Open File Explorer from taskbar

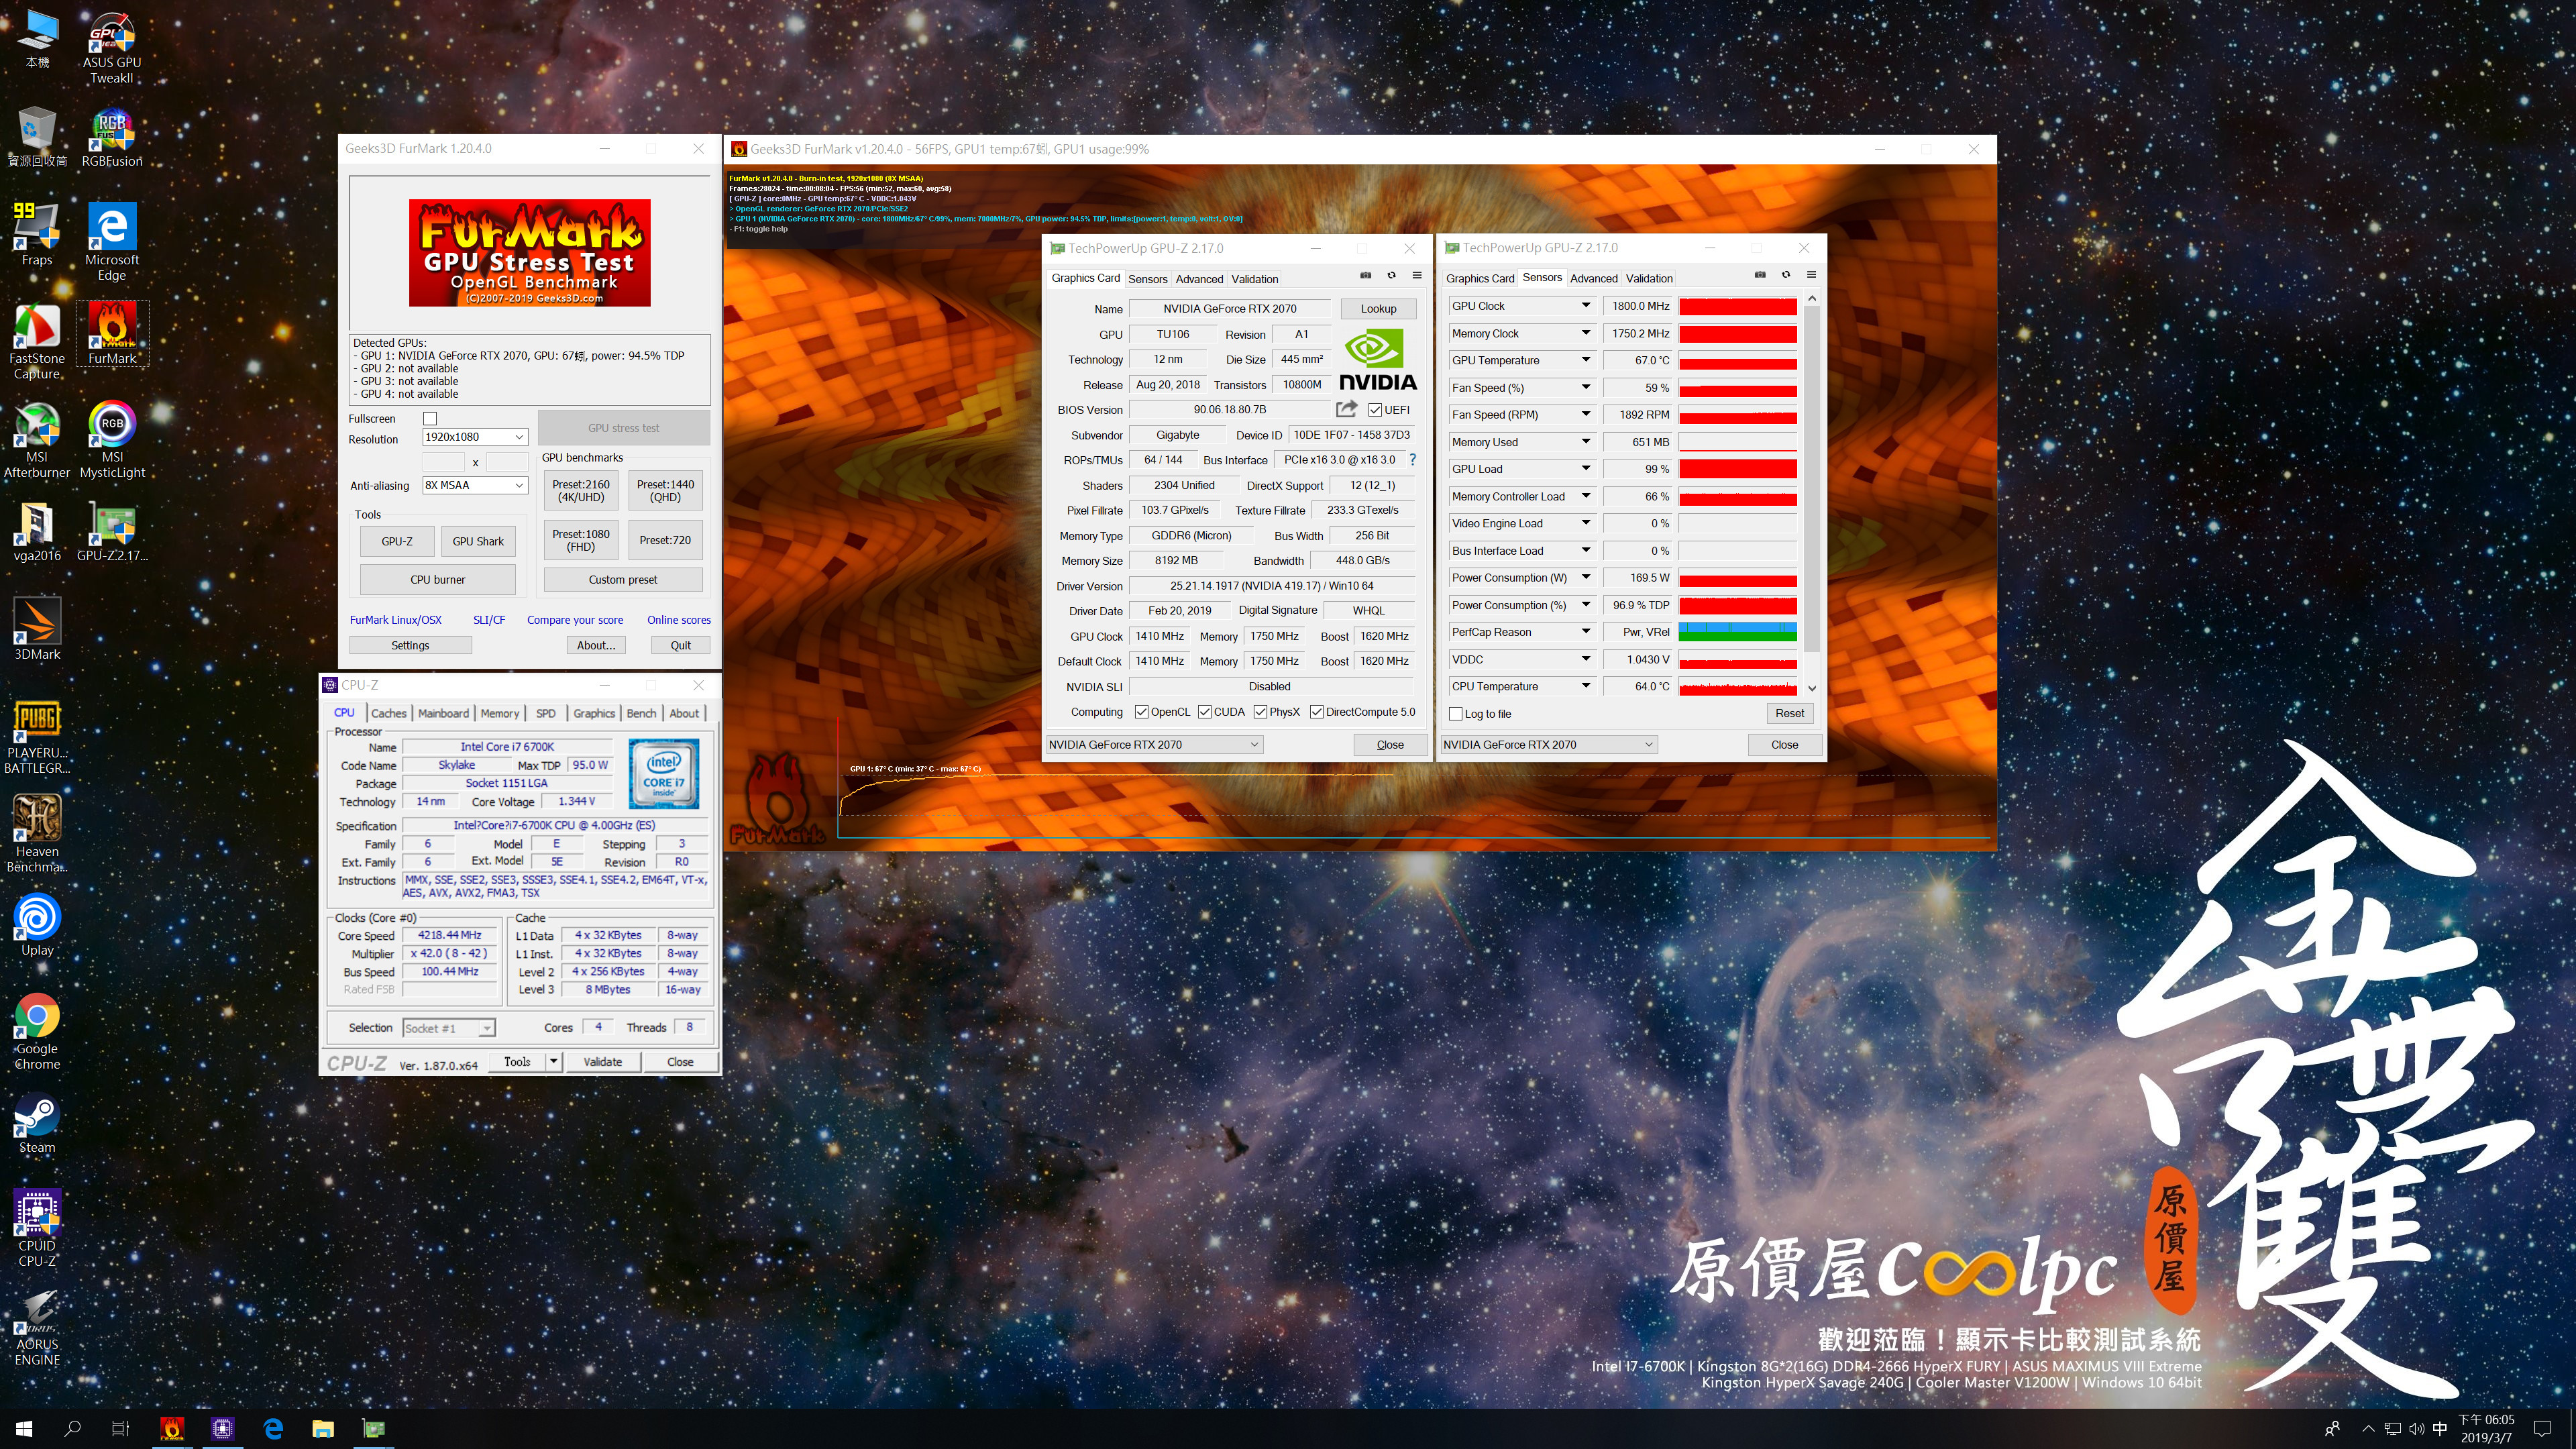(322, 1428)
